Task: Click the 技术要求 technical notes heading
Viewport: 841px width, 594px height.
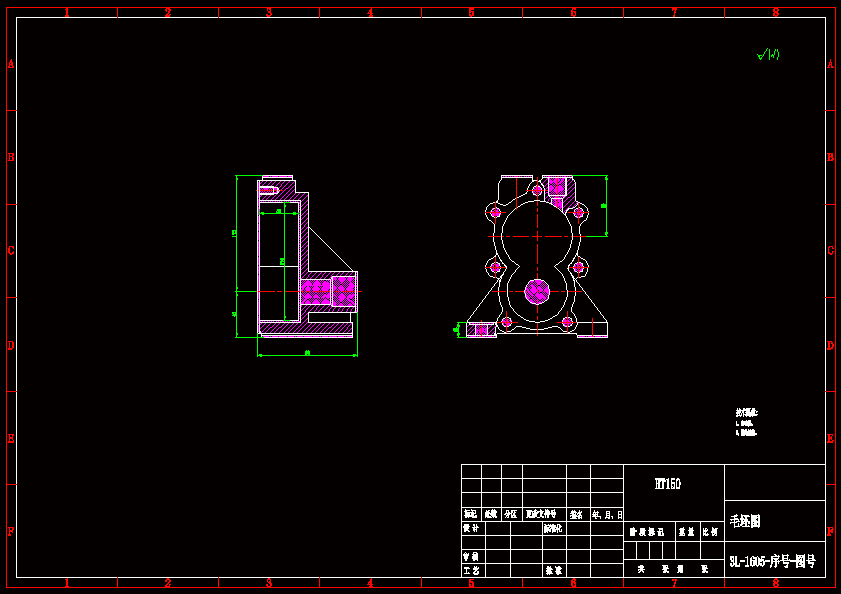Action: pyautogui.click(x=747, y=413)
